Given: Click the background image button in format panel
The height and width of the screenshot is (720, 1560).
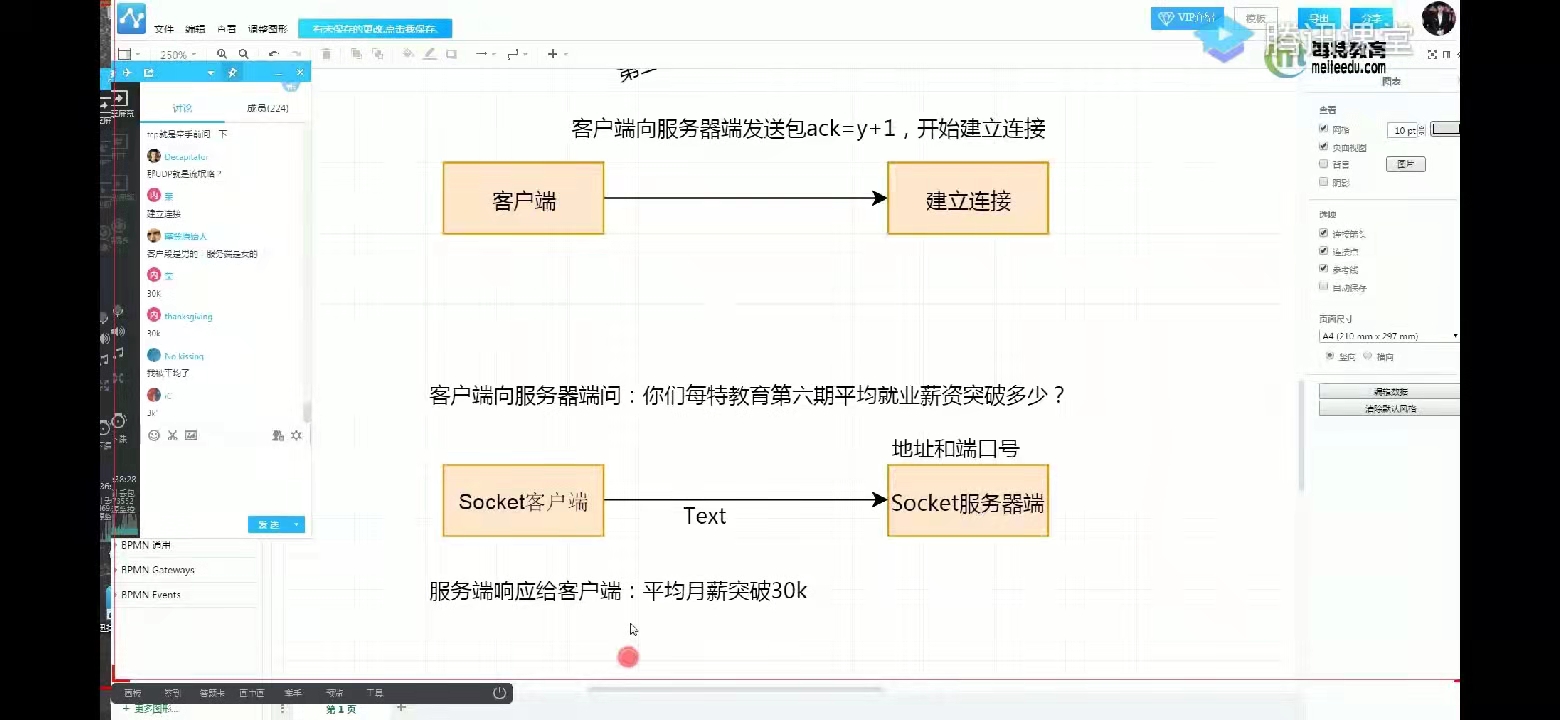Looking at the screenshot, I should (1405, 164).
